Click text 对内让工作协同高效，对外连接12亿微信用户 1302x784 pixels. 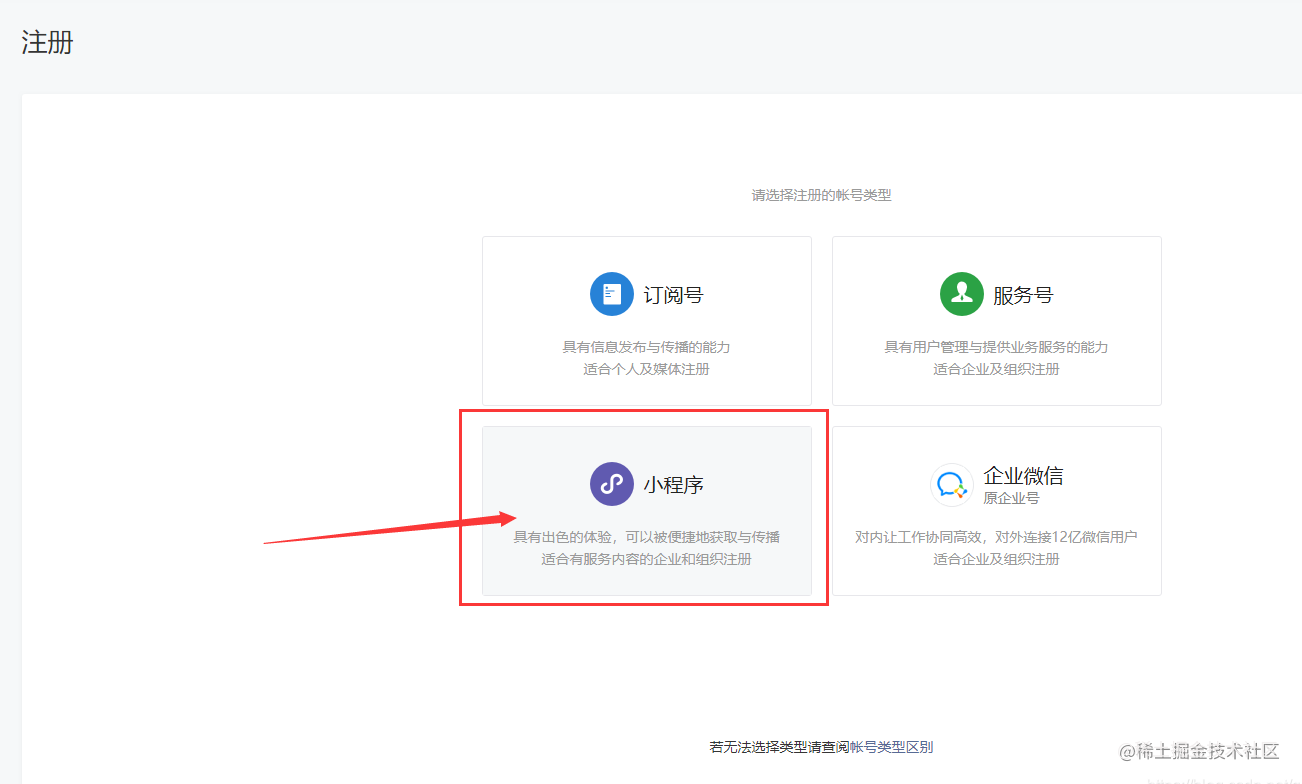click(x=996, y=537)
